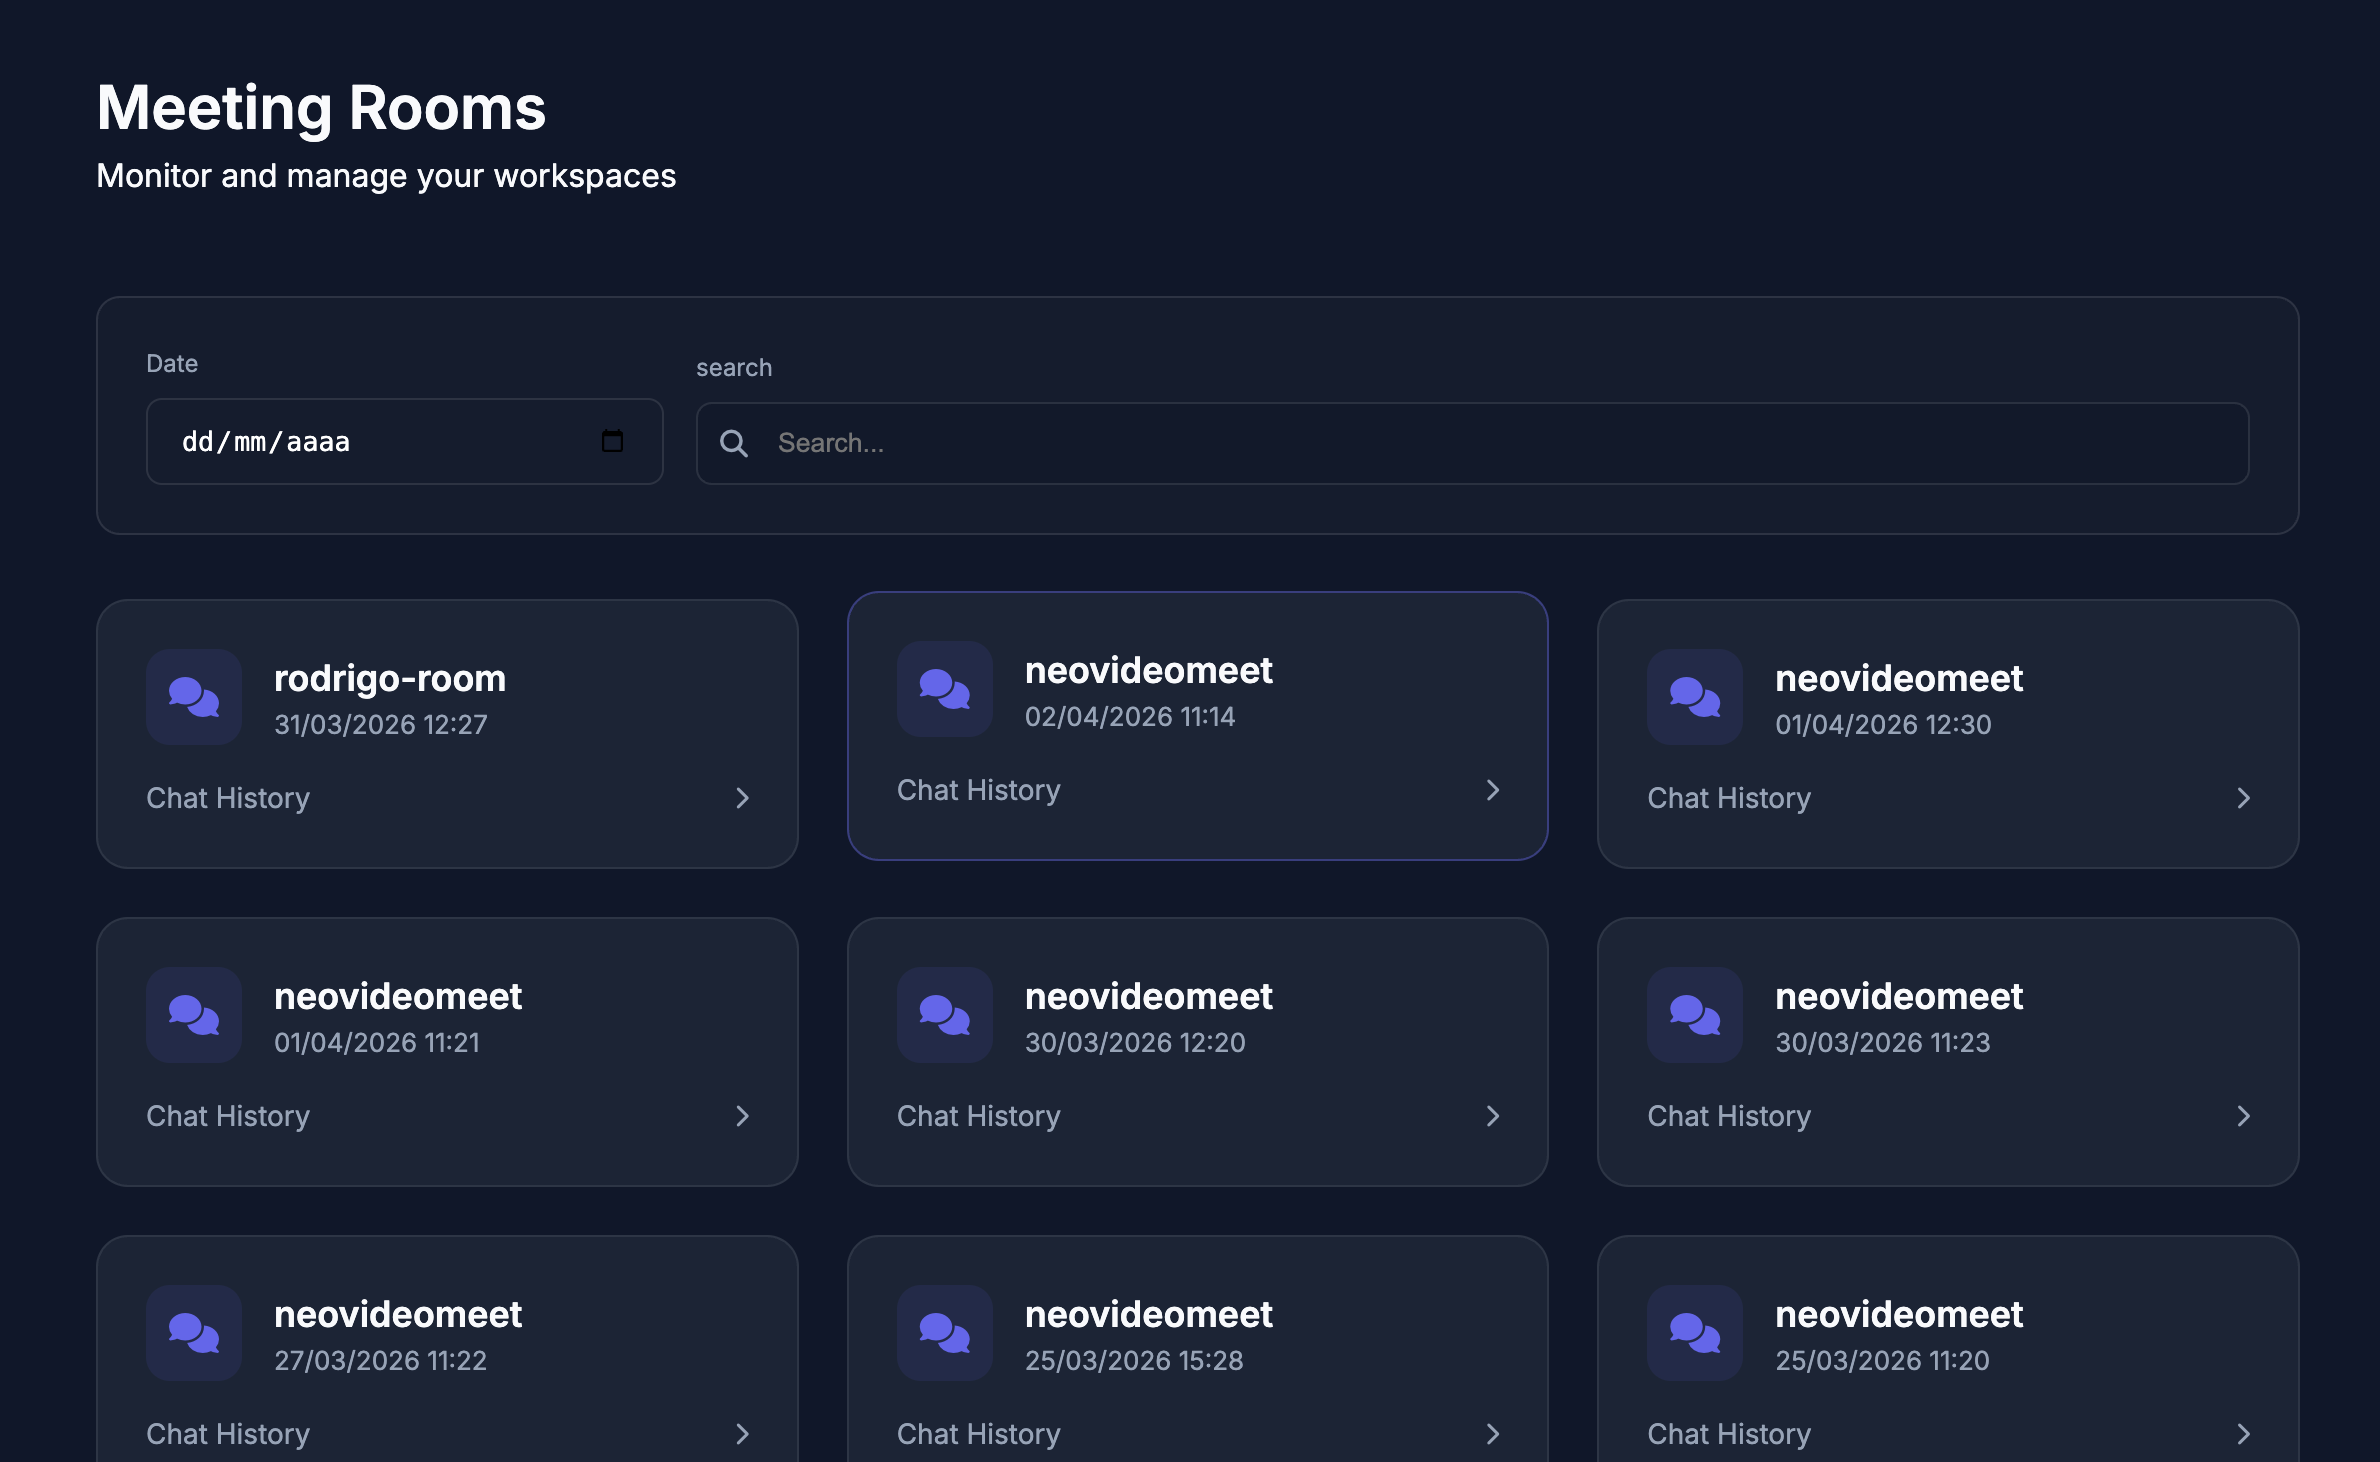Open Chat History for 25/03/2026 15:28 room
The height and width of the screenshot is (1462, 2380).
tap(979, 1434)
